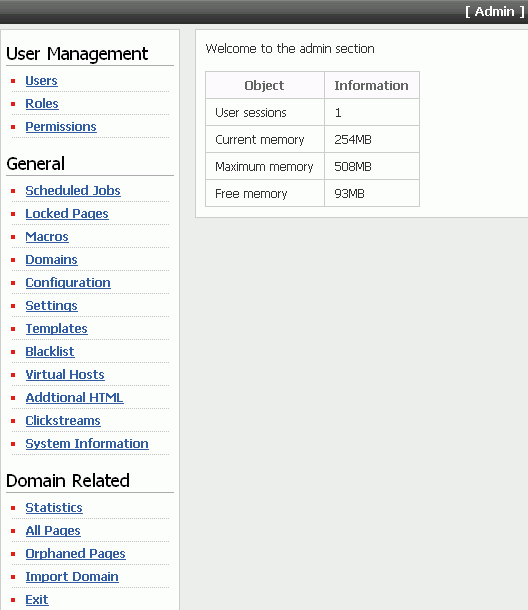Click the Object column header
Image resolution: width=528 pixels, height=610 pixels.
coord(265,85)
